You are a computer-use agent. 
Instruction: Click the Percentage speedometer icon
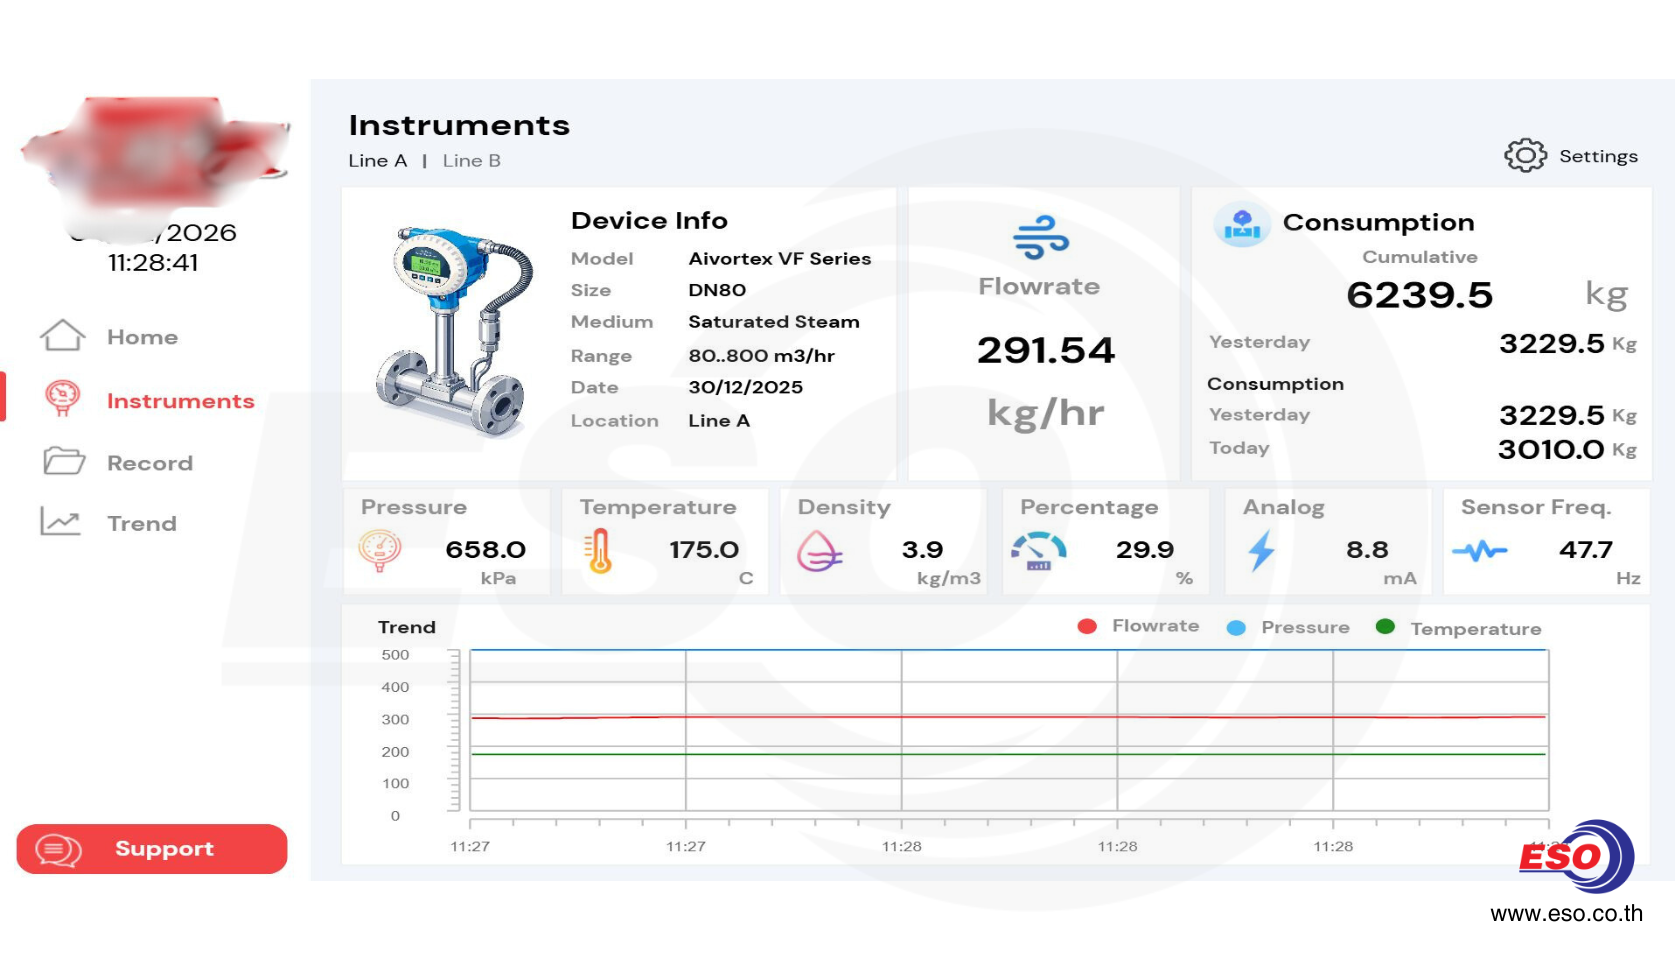(1039, 551)
